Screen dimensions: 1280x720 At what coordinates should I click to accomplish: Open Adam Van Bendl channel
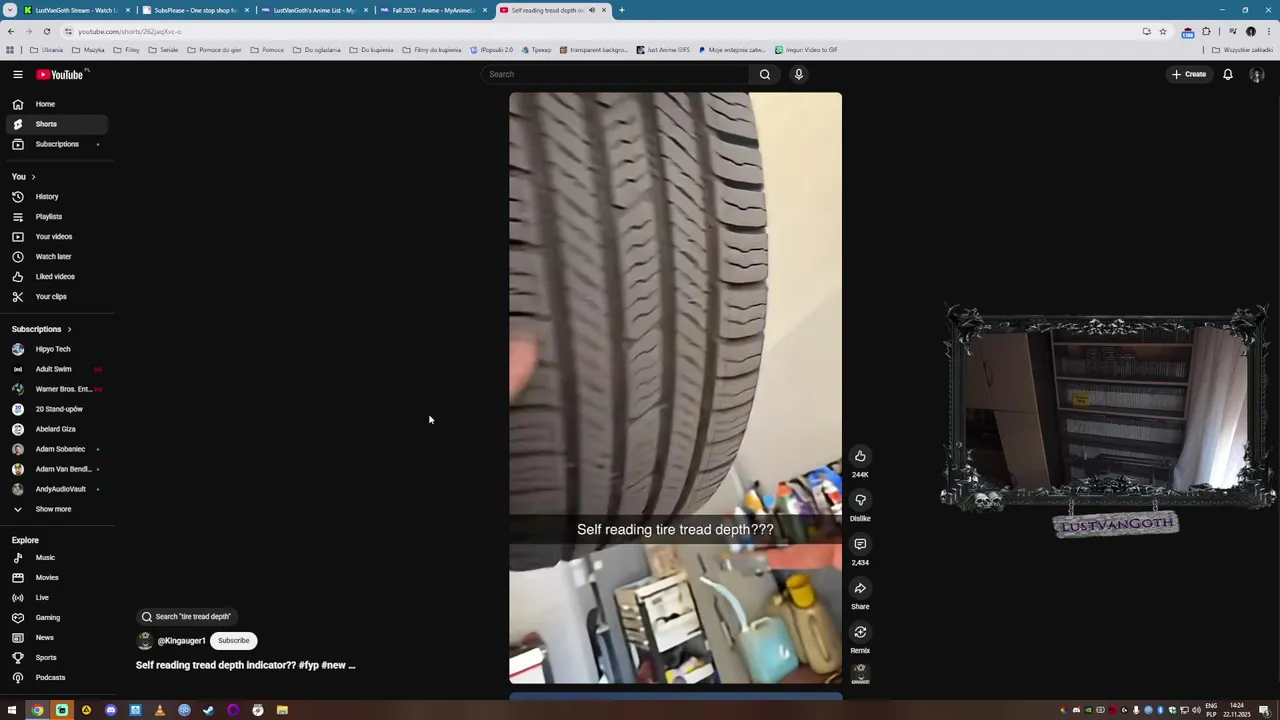point(56,469)
